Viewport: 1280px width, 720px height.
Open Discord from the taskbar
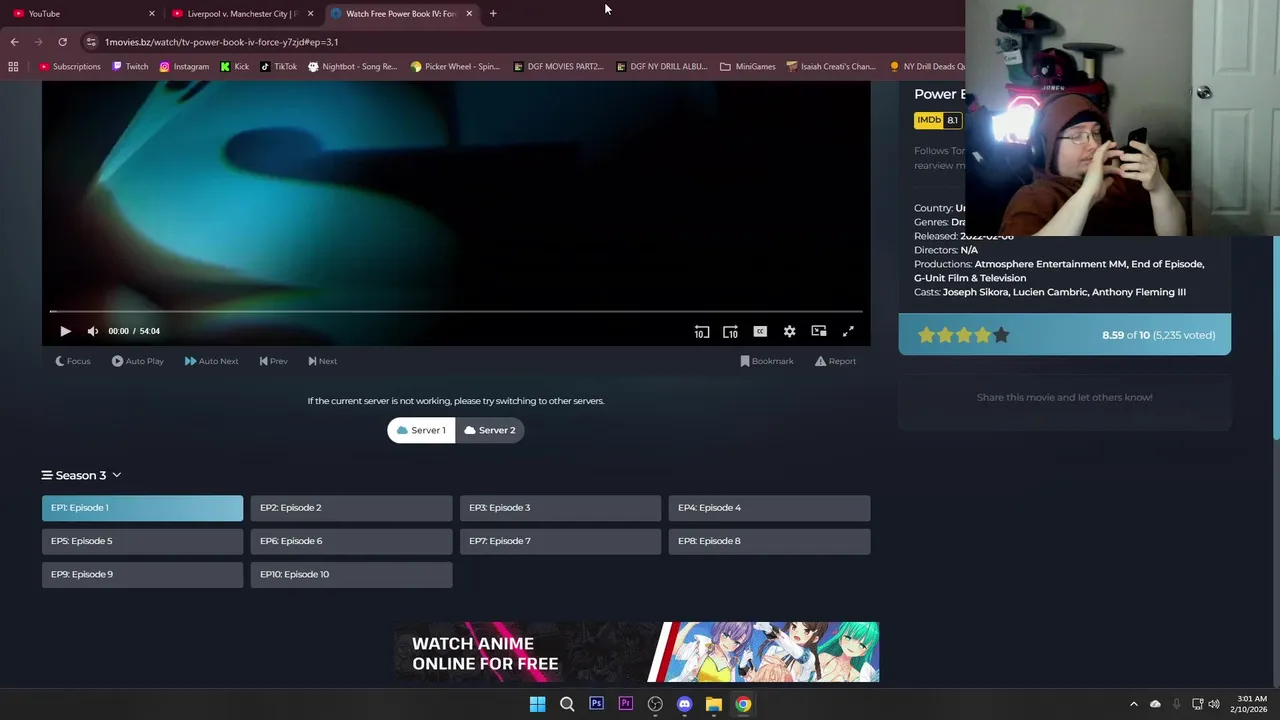click(684, 704)
